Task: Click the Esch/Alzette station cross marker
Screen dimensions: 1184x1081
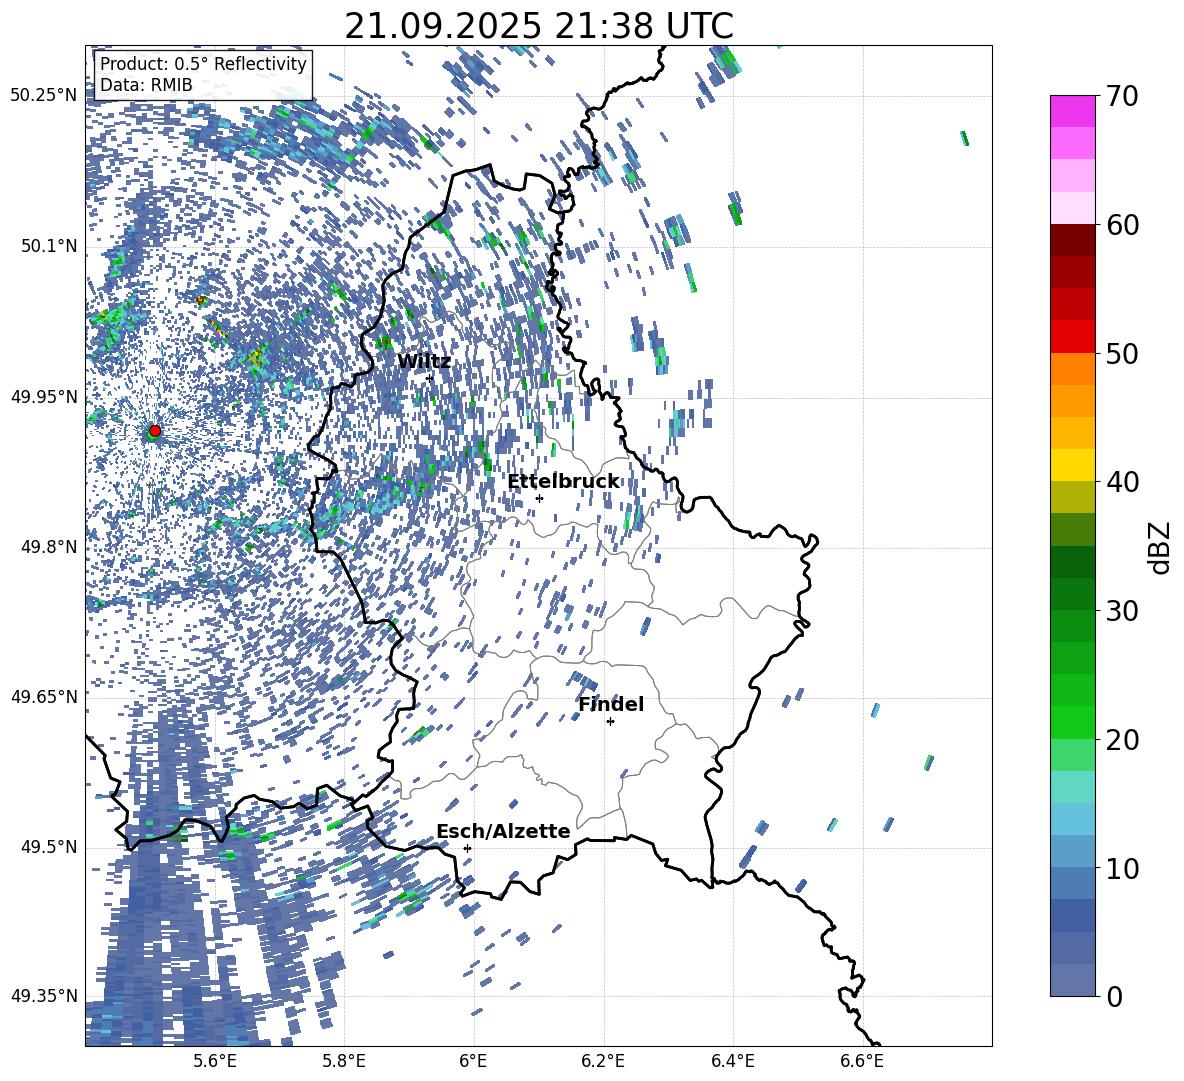Action: [x=467, y=848]
